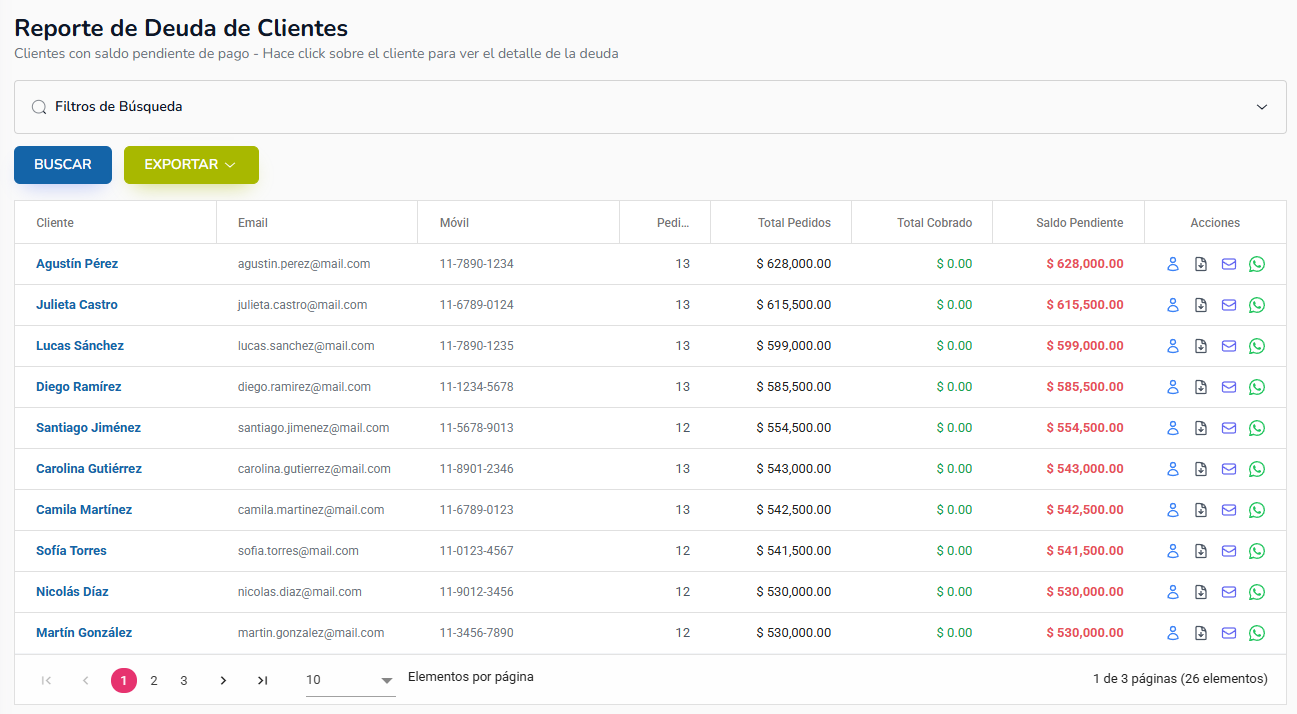Screen dimensions: 1297x714
Task: Download document icon for Julieta Castro
Action: pyautogui.click(x=1201, y=305)
